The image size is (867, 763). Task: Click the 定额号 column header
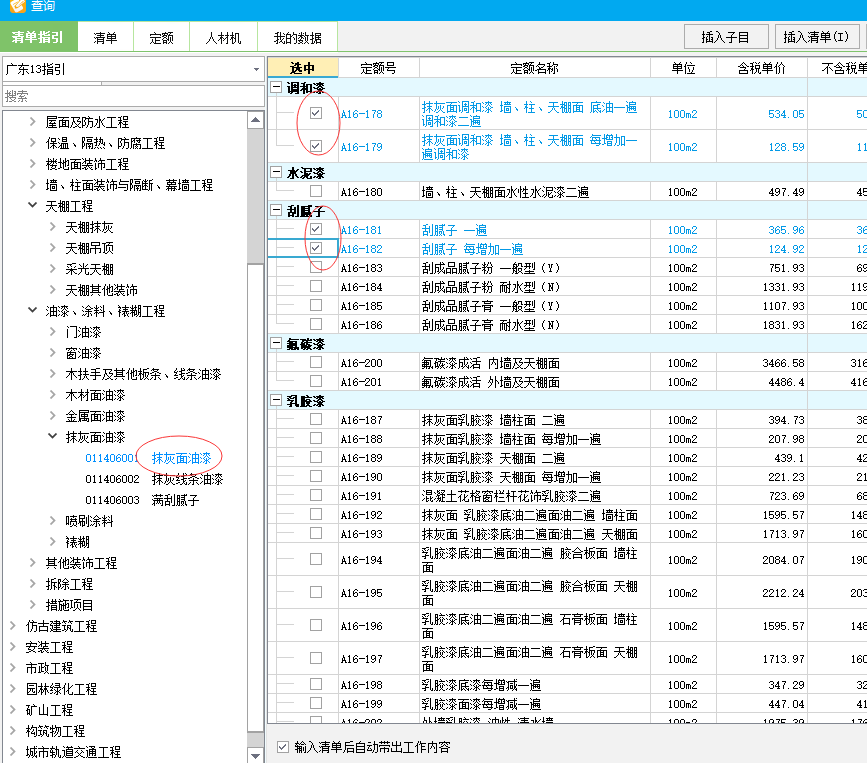[378, 68]
